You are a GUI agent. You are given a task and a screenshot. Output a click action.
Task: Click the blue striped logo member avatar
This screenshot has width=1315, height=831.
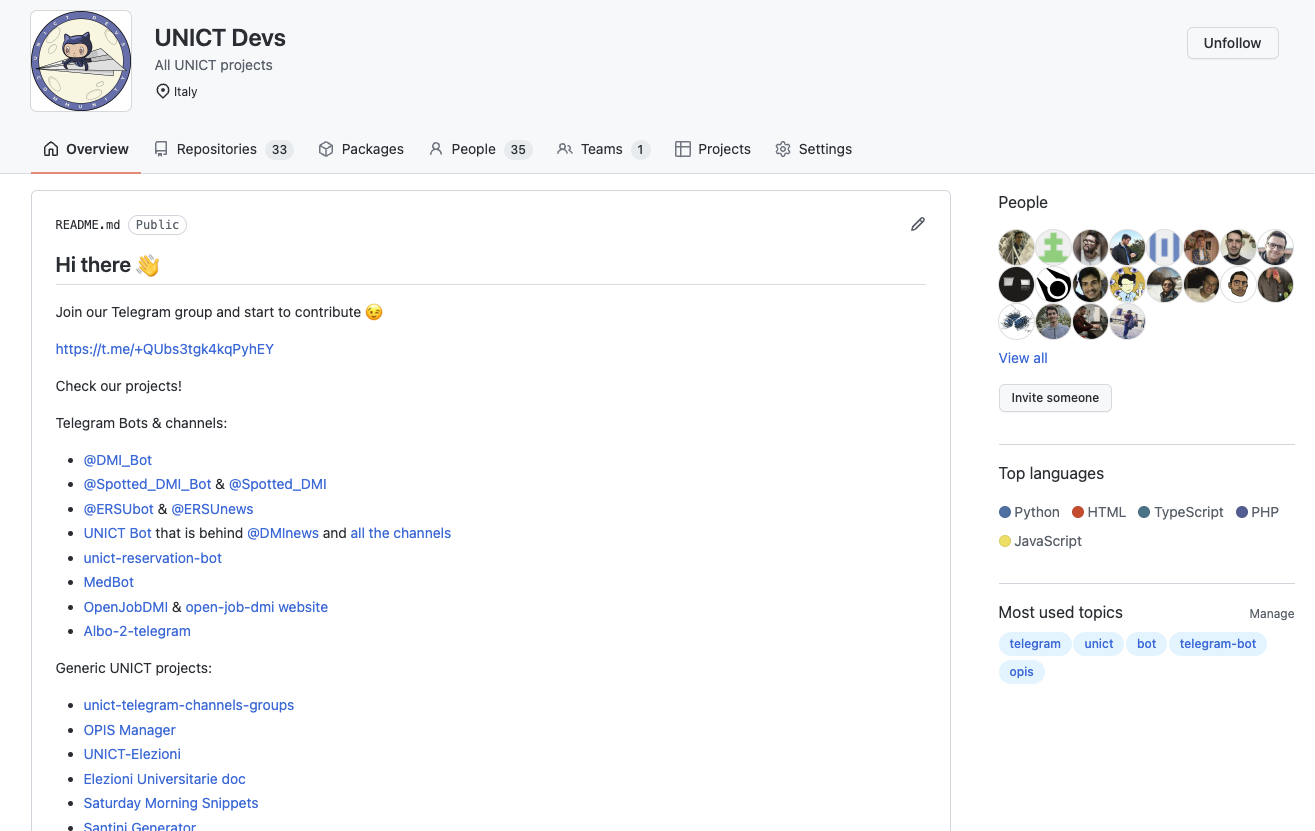point(1164,247)
